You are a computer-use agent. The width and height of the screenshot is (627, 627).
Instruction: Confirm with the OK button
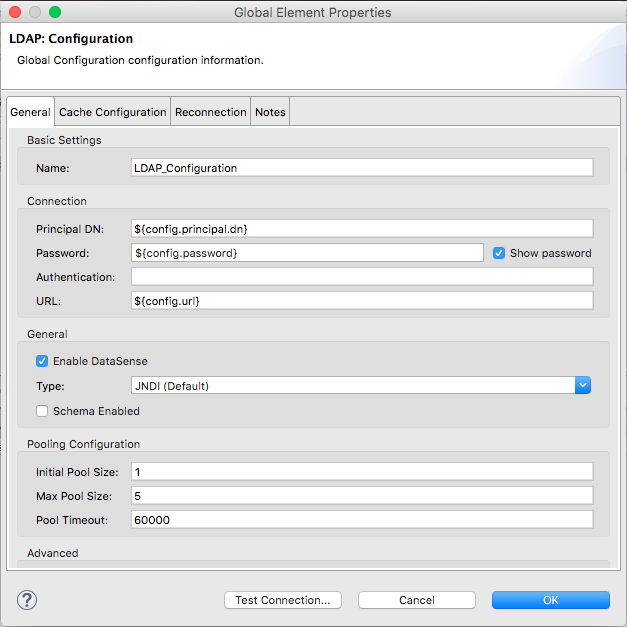551,600
